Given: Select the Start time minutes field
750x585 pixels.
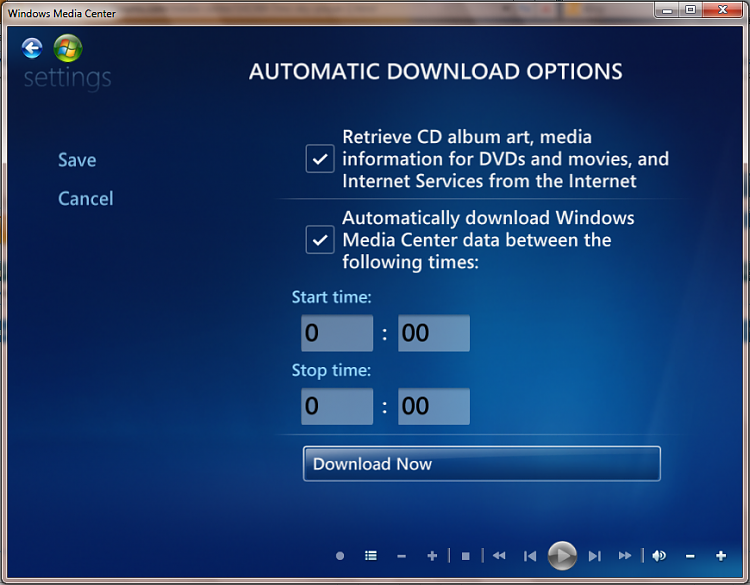Looking at the screenshot, I should (434, 333).
